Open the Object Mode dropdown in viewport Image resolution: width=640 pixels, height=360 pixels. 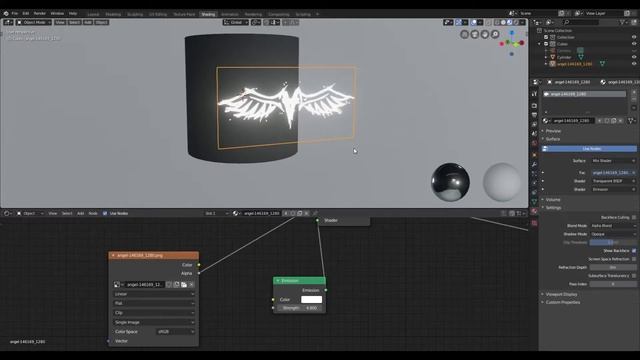pos(33,22)
